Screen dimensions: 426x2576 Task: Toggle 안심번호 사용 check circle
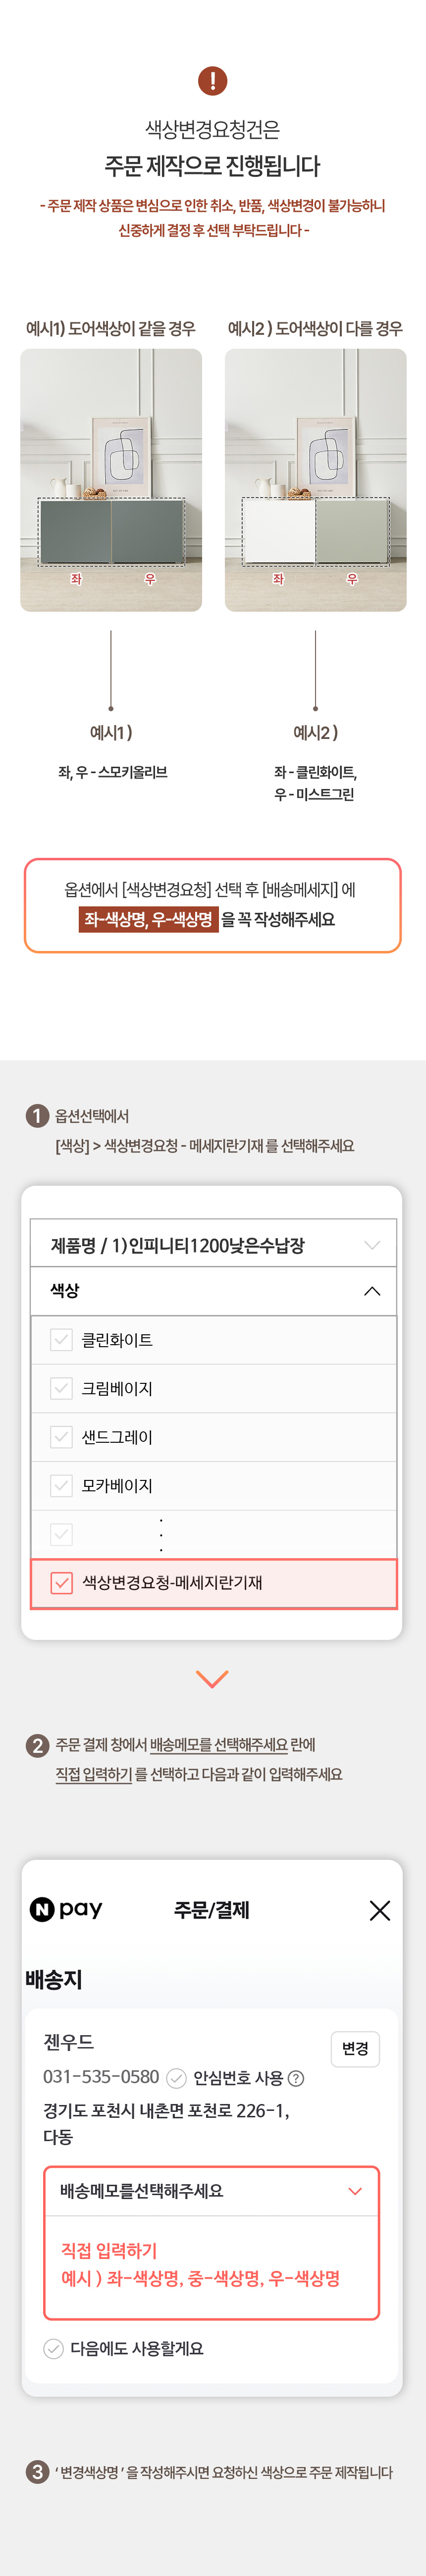pos(176,2078)
